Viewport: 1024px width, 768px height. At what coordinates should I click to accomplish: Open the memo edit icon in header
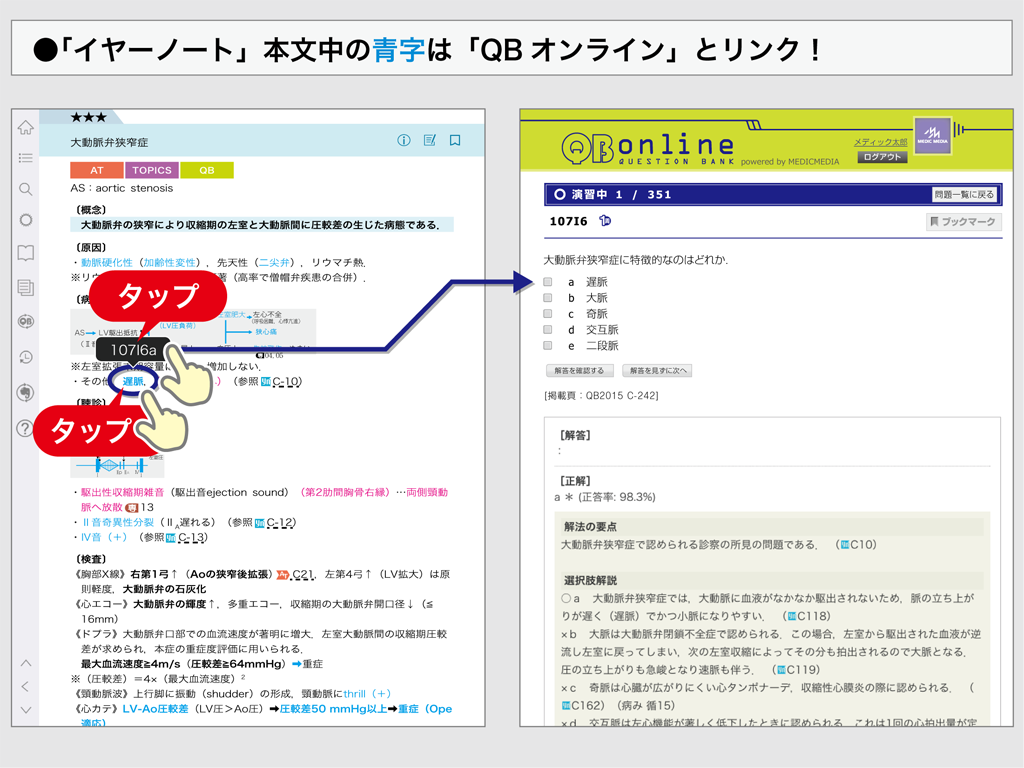[x=430, y=140]
